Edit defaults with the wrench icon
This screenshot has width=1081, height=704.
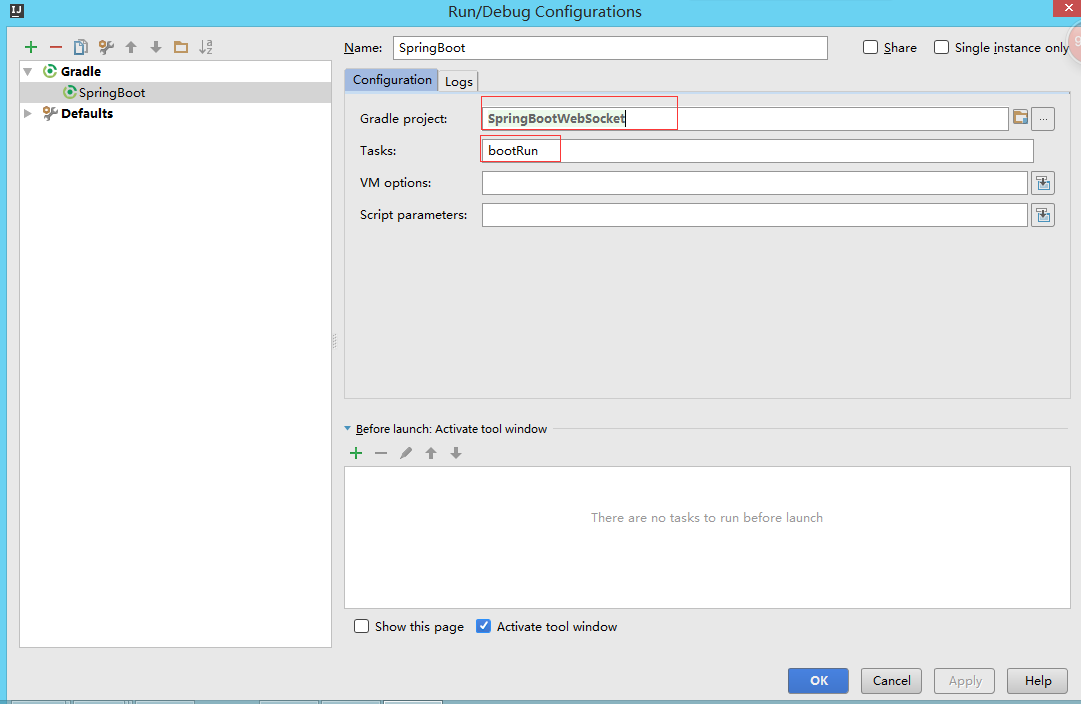pos(106,47)
